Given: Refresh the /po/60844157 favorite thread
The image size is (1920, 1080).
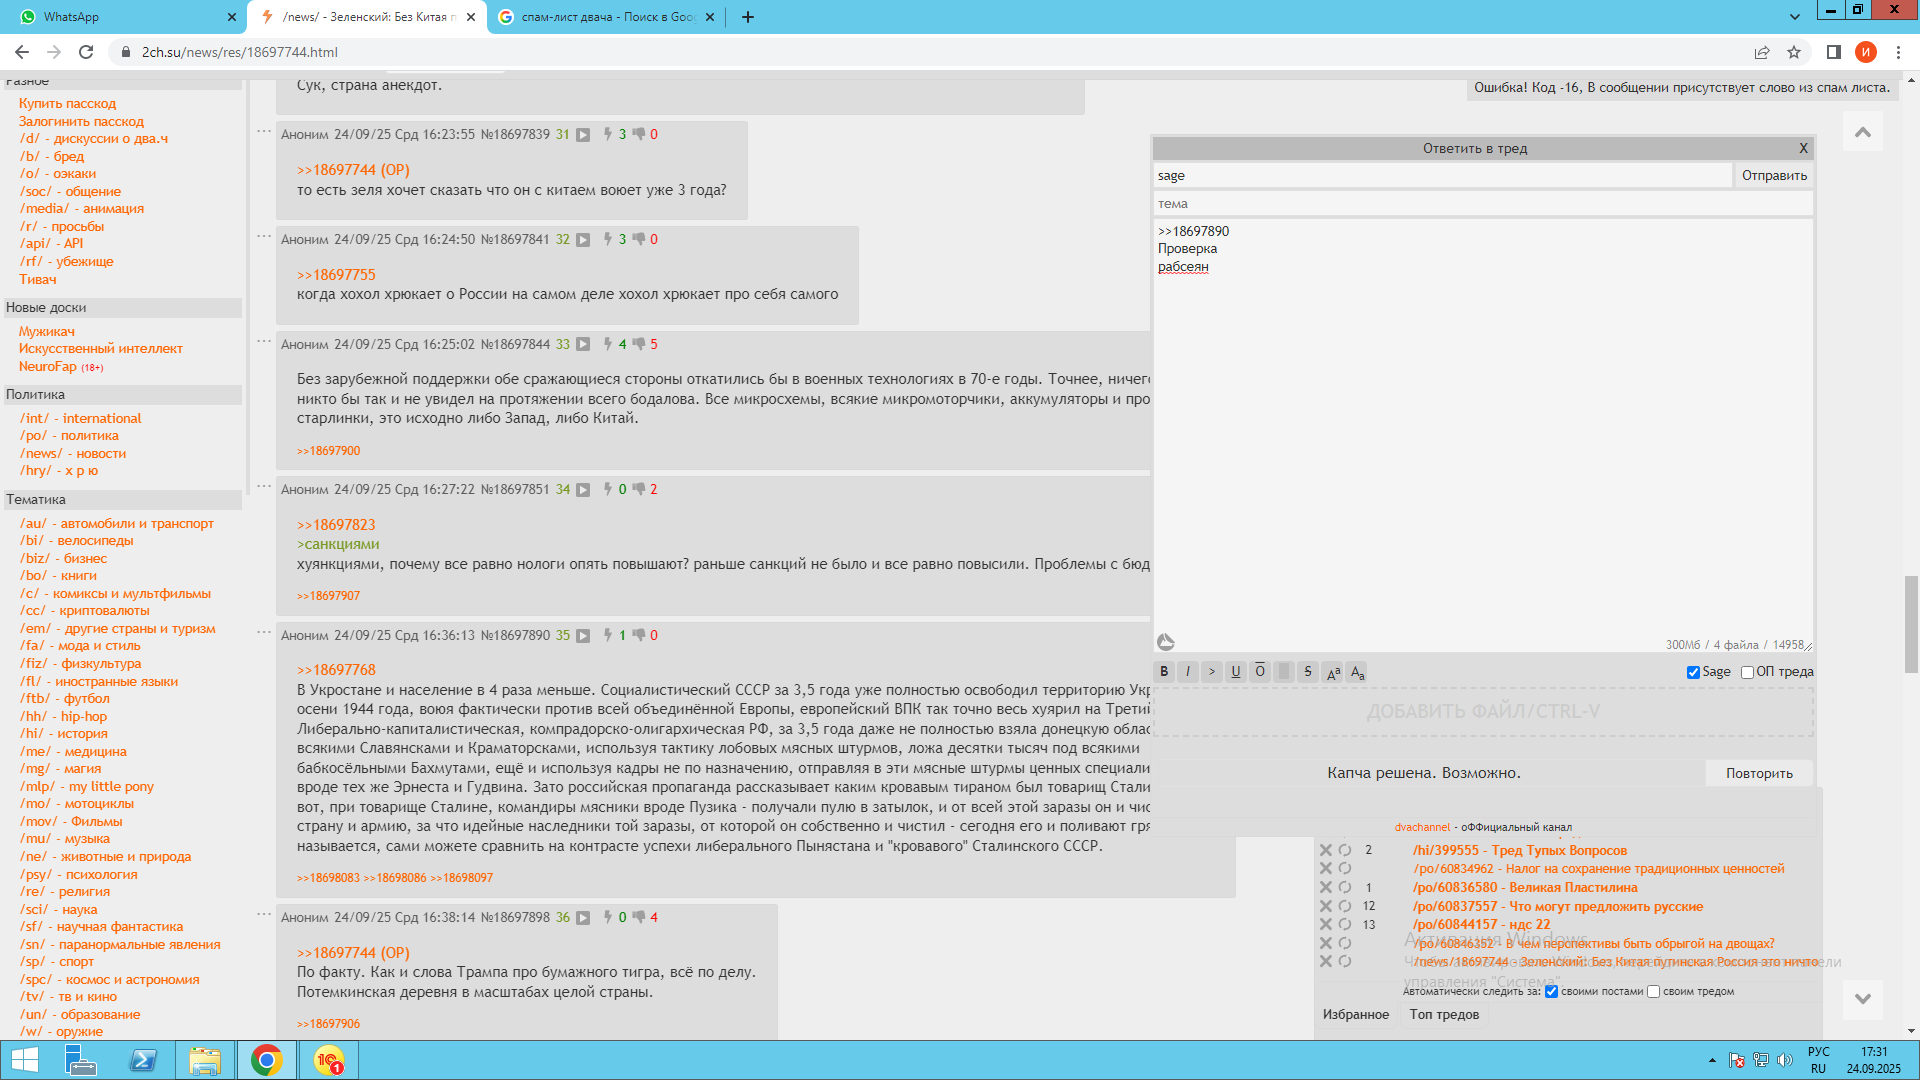Looking at the screenshot, I should [1345, 925].
